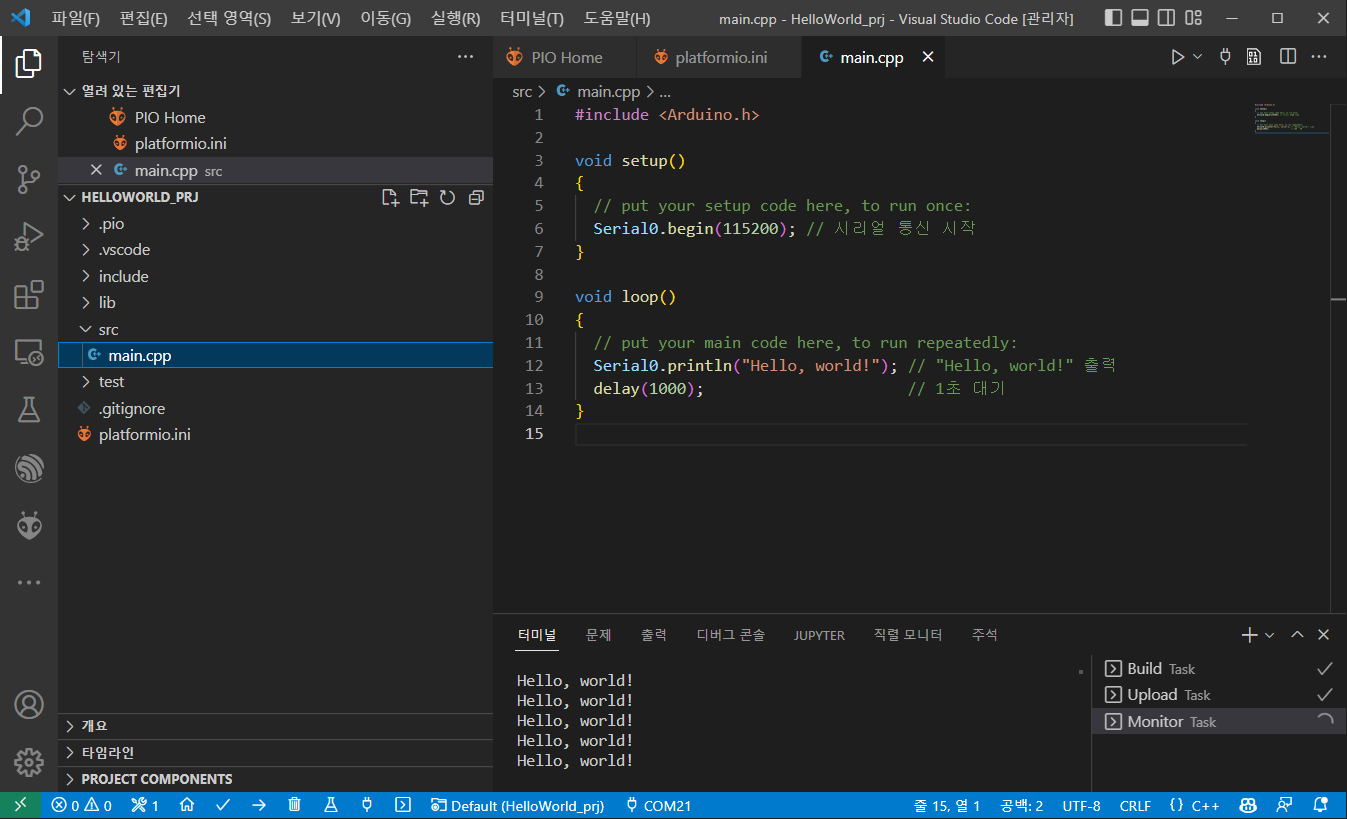The width and height of the screenshot is (1347, 819).
Task: Open platformio.ini in the file tree
Action: (x=276, y=435)
